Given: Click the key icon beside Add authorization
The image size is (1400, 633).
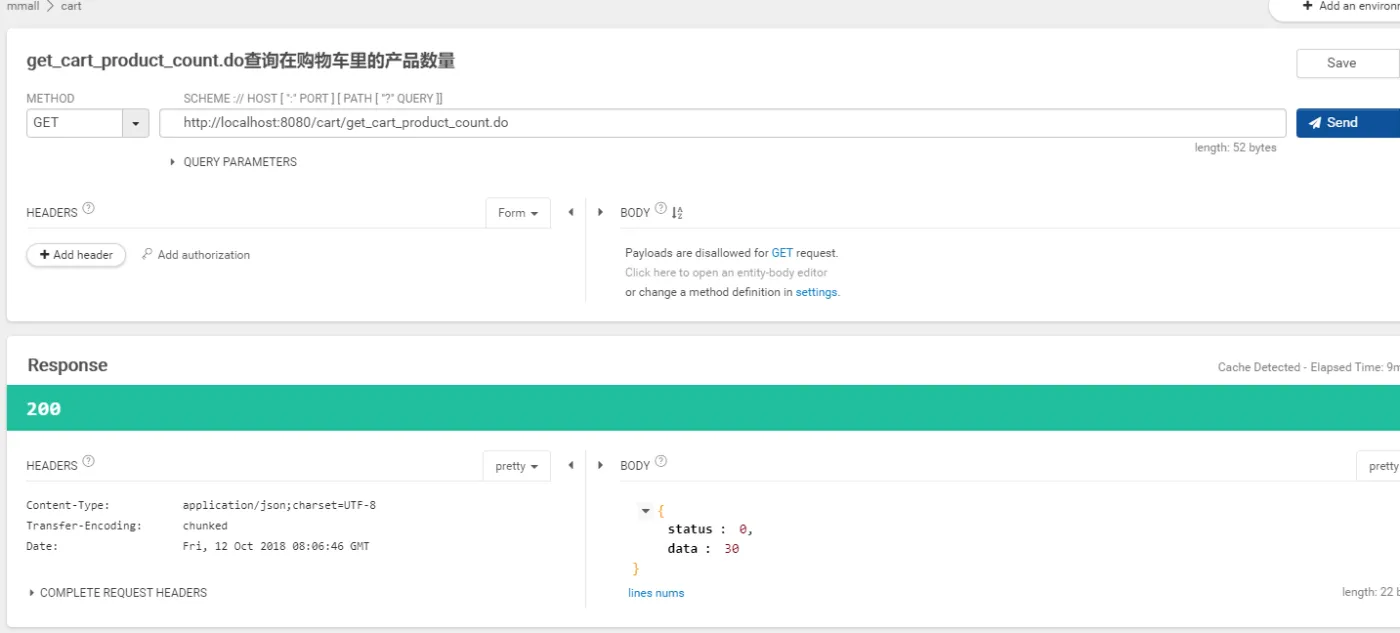Looking at the screenshot, I should pos(147,254).
